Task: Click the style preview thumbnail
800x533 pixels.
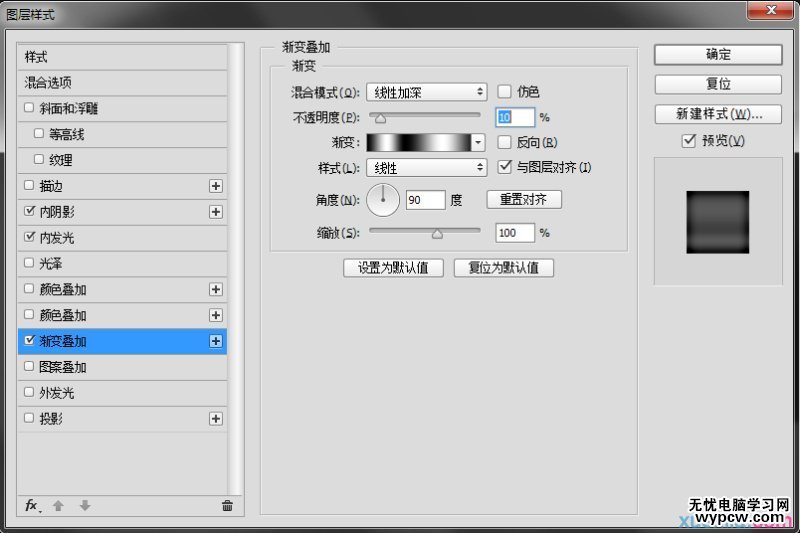Action: (717, 222)
